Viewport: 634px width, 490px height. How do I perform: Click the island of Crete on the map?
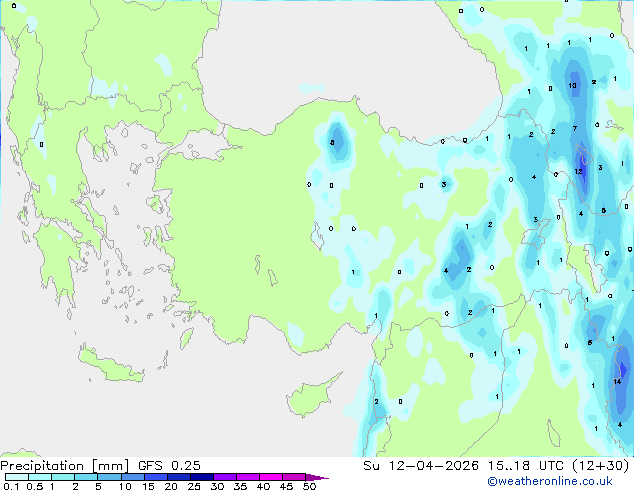[x=111, y=366]
